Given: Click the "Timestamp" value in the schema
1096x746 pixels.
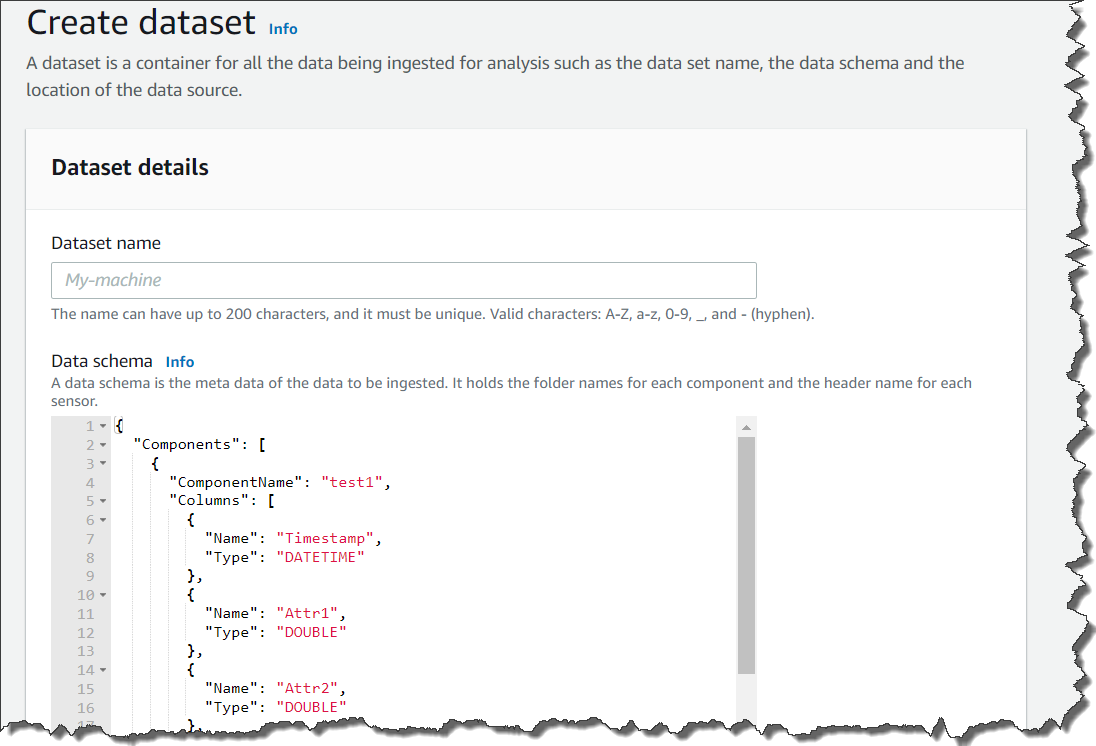Looking at the screenshot, I should pos(325,539).
